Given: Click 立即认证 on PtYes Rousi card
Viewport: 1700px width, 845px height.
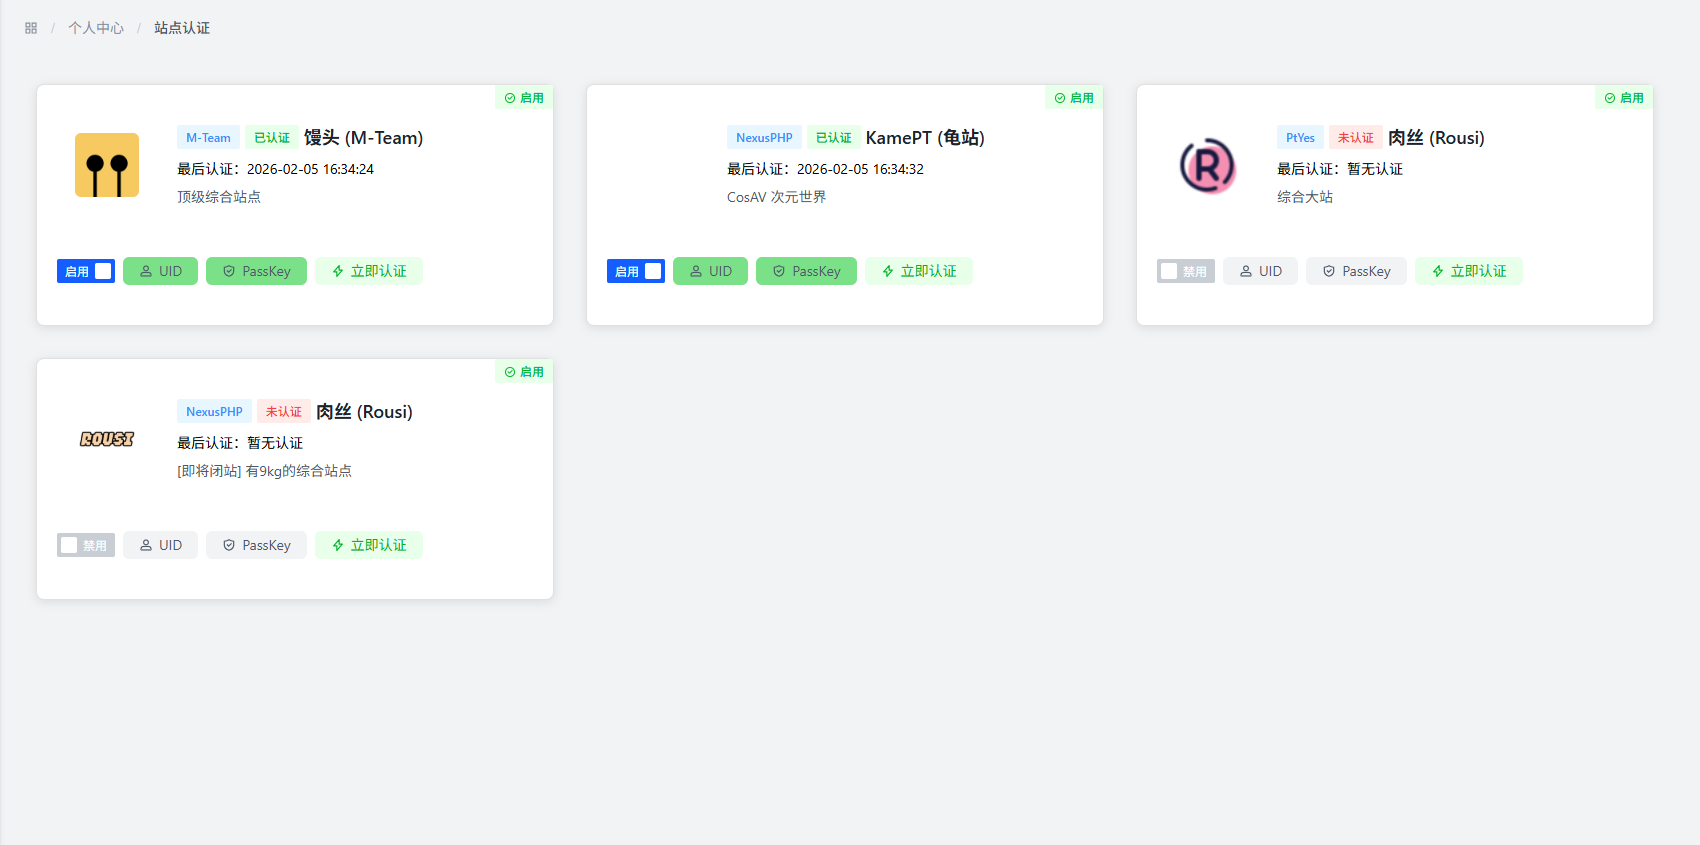Looking at the screenshot, I should coord(1469,271).
